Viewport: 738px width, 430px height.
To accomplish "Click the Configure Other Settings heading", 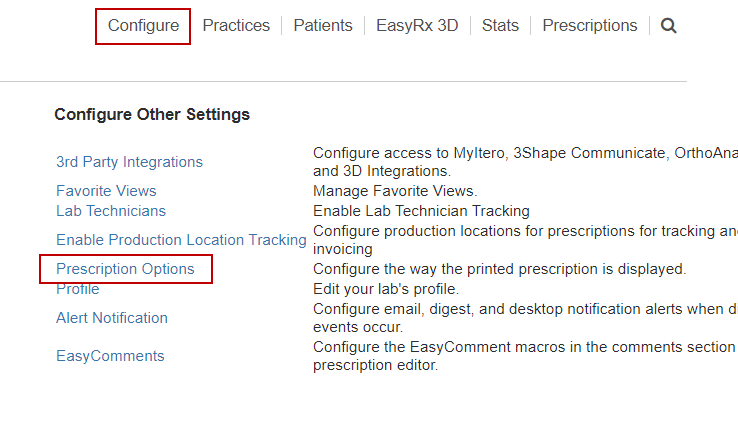I will (x=152, y=115).
